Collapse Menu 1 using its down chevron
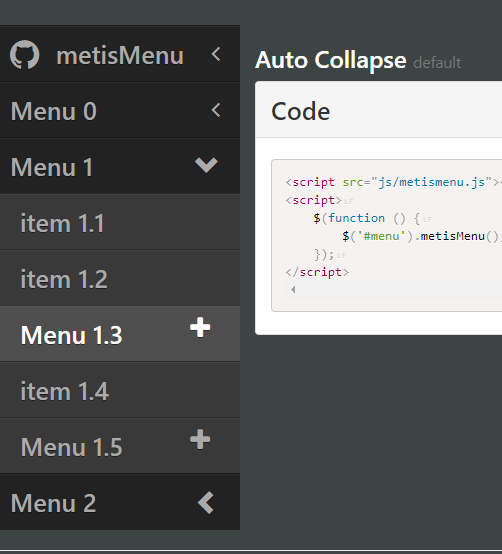502x554 pixels. [x=206, y=165]
